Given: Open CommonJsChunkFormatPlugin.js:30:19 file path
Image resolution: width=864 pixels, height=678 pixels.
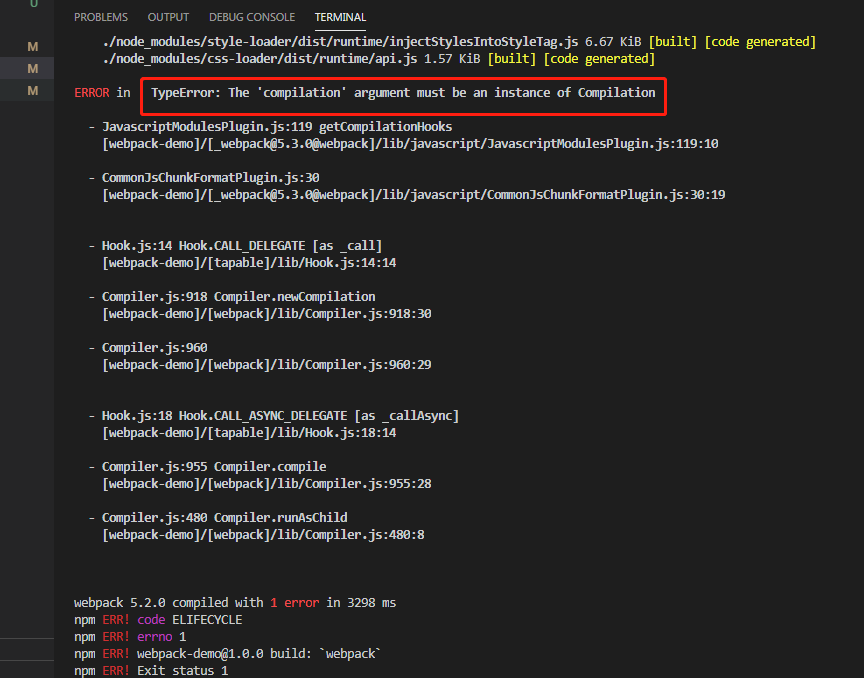Looking at the screenshot, I should click(413, 195).
